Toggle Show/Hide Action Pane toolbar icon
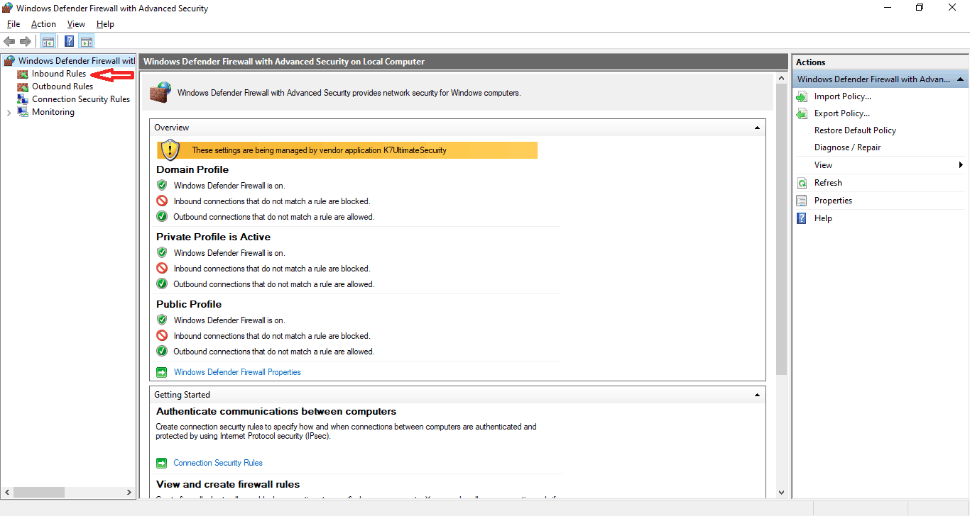This screenshot has height=516, width=970. click(x=87, y=41)
